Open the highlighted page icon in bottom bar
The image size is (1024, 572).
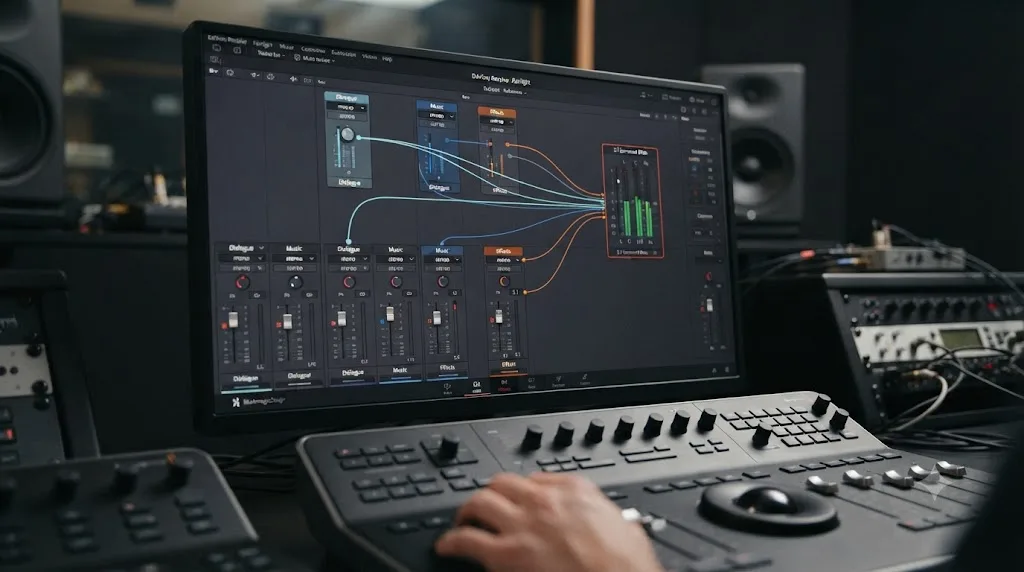[x=476, y=387]
